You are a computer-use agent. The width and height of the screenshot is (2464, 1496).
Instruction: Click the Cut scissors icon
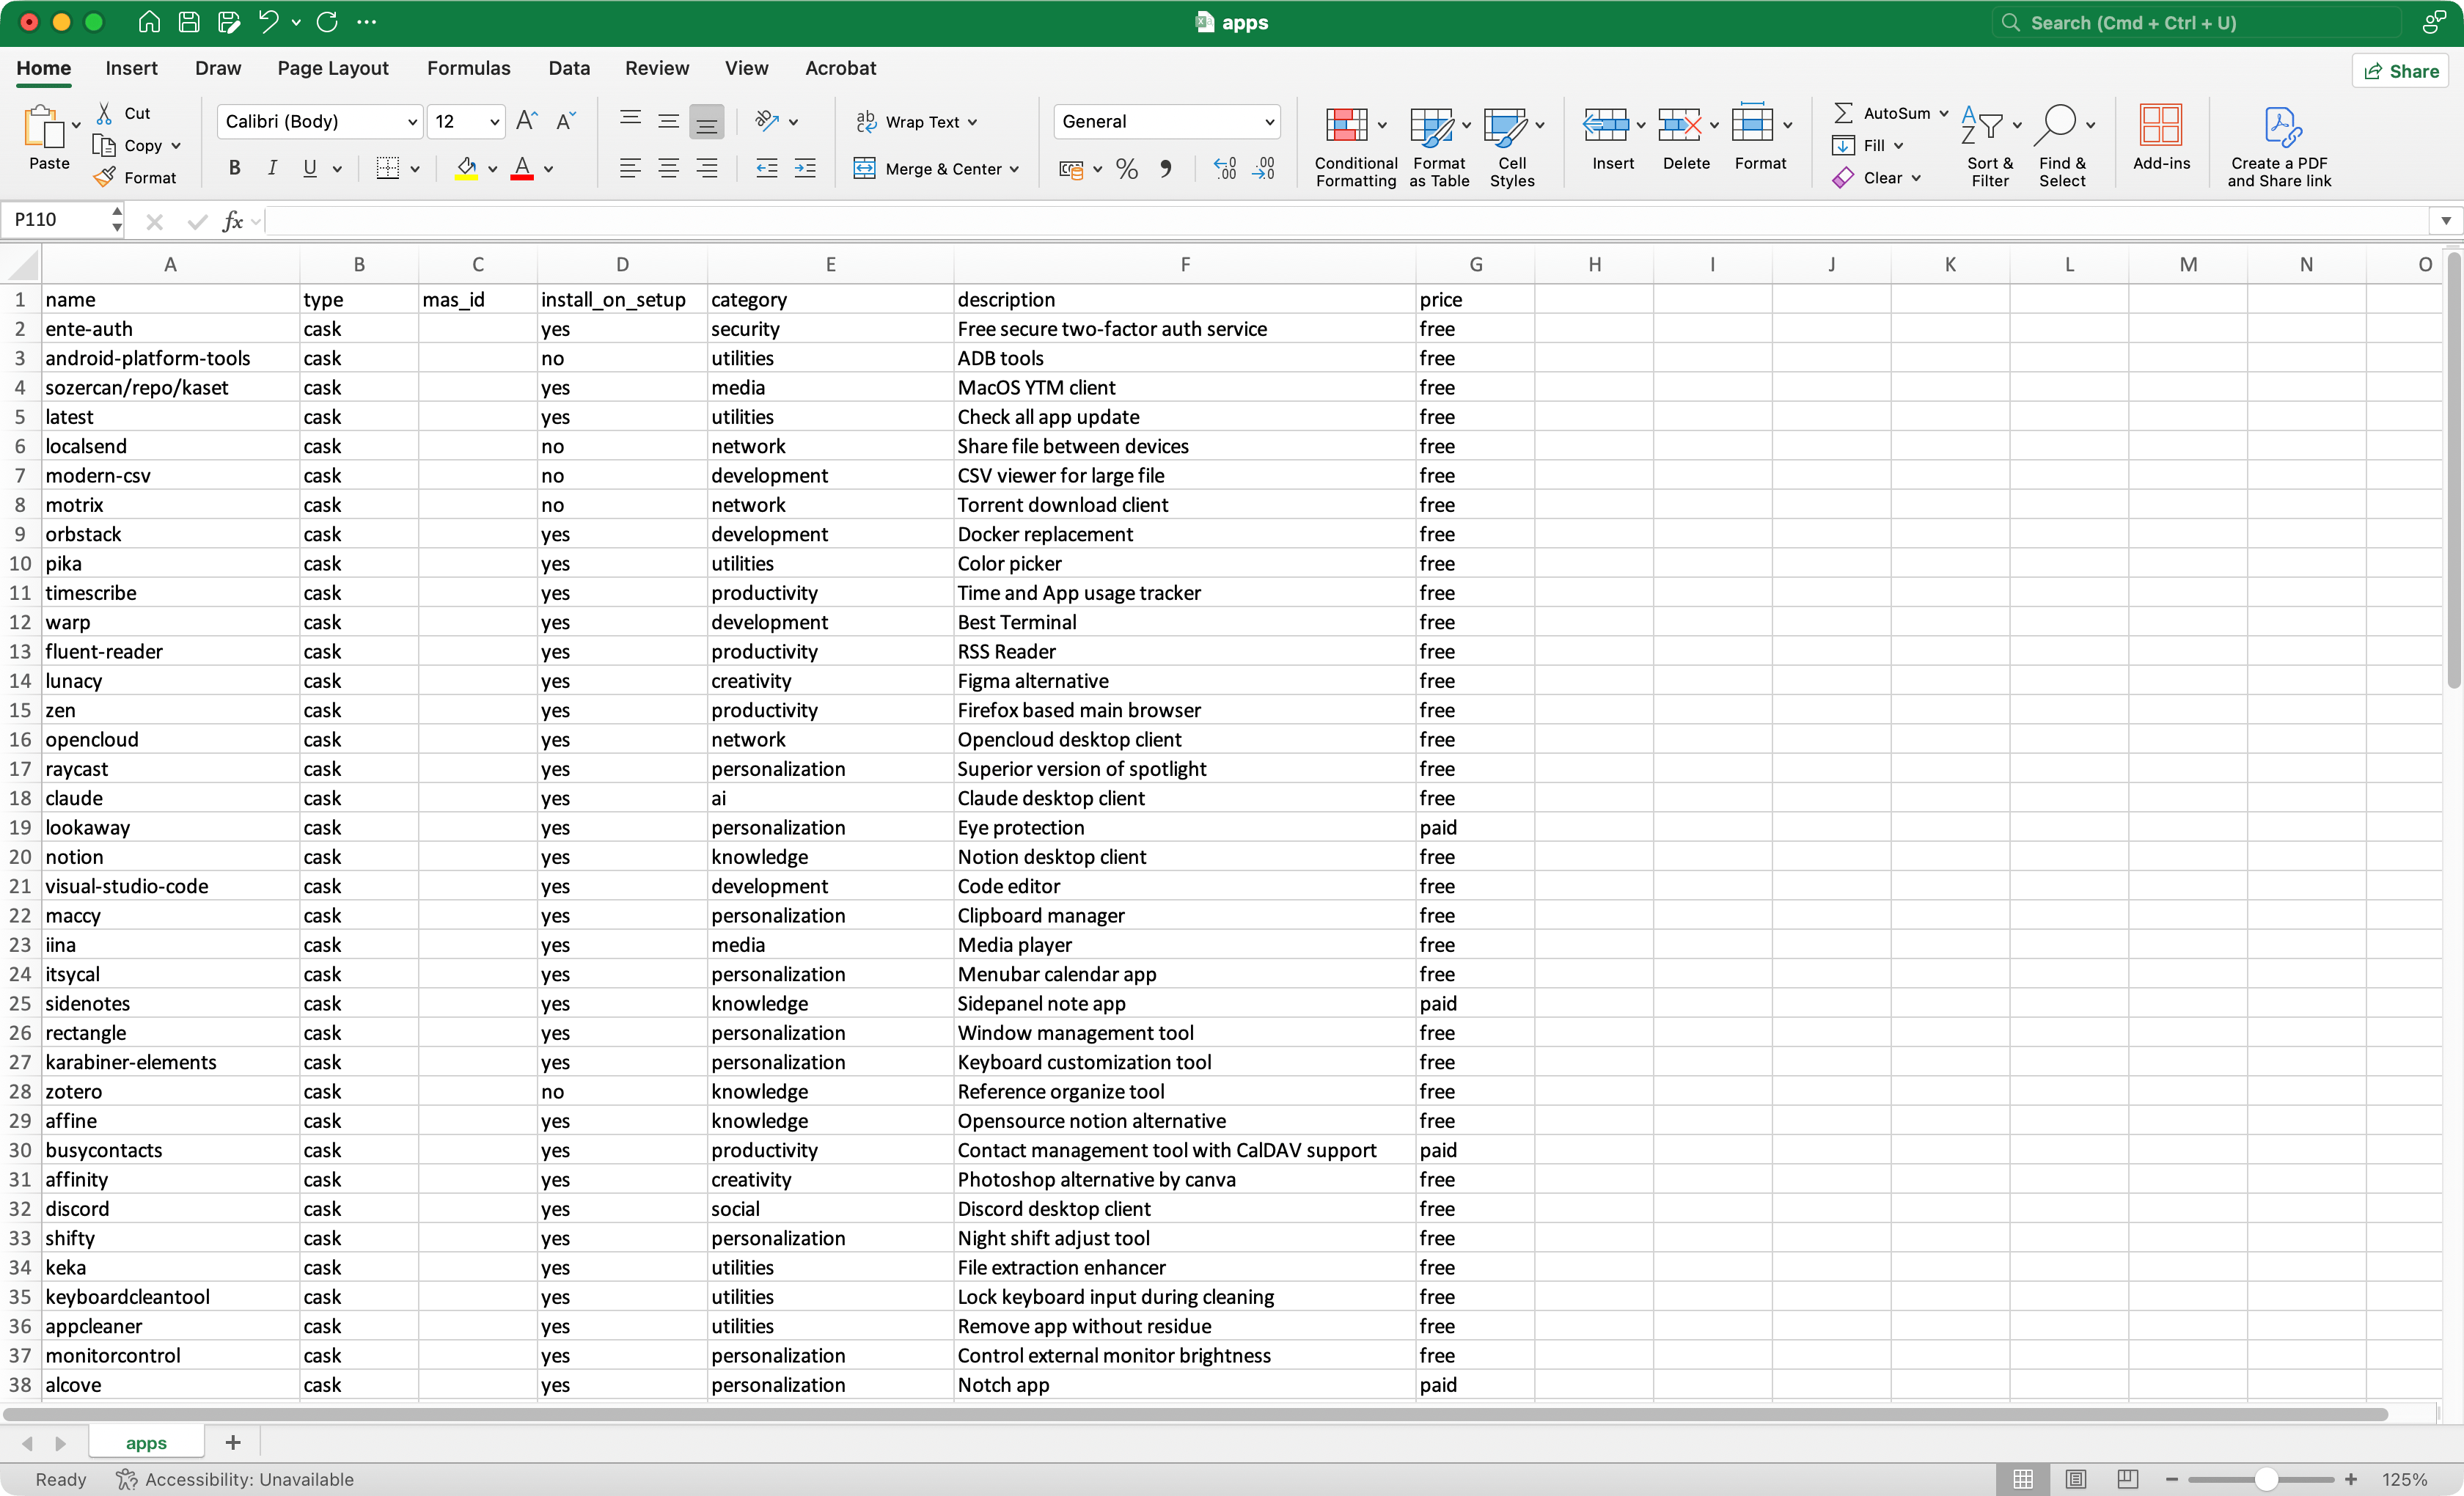tap(104, 113)
